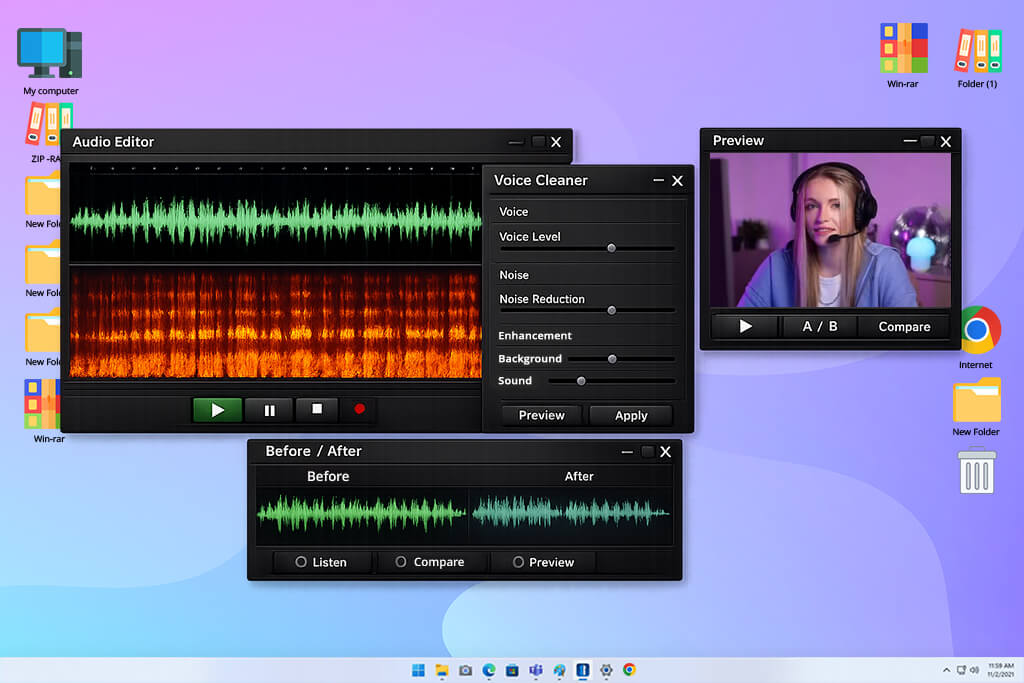The height and width of the screenshot is (683, 1024).
Task: Open Microsoft Edge from the taskbar
Action: coord(488,670)
